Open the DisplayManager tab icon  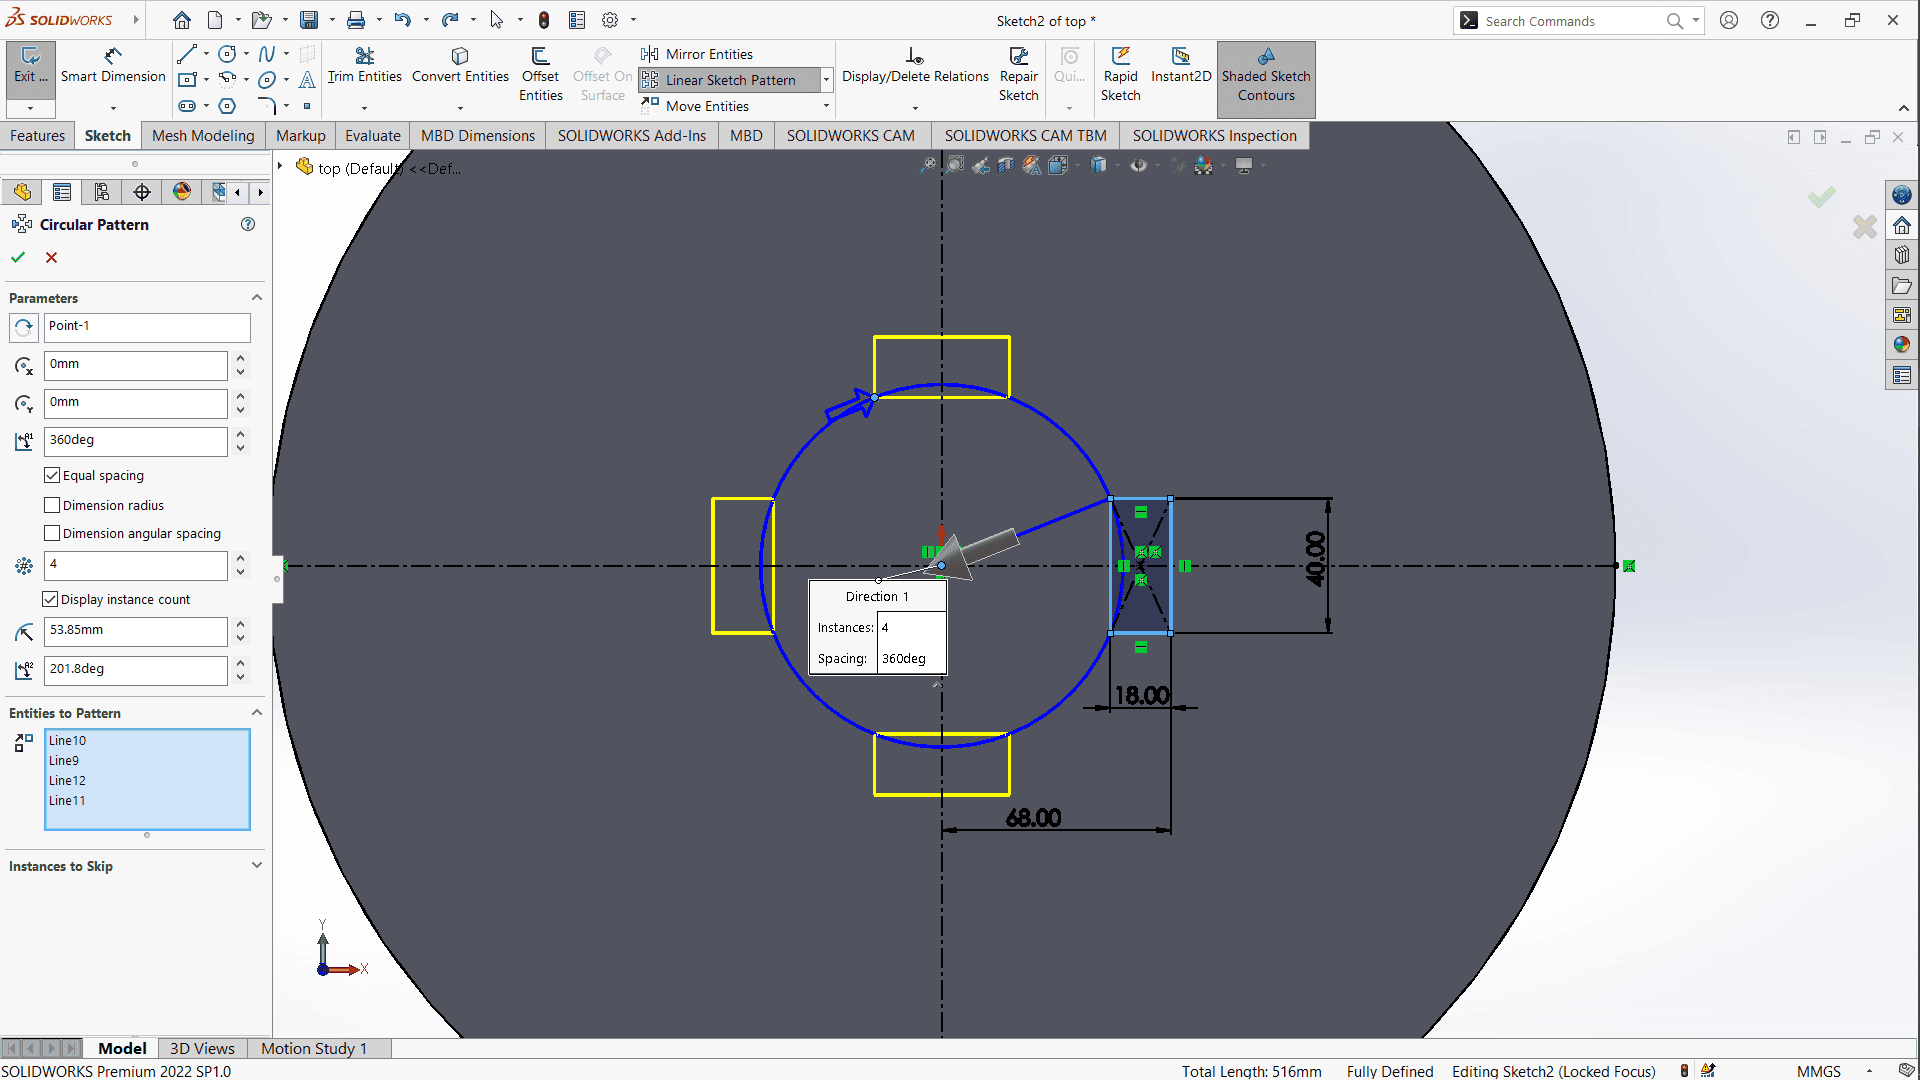click(x=182, y=192)
